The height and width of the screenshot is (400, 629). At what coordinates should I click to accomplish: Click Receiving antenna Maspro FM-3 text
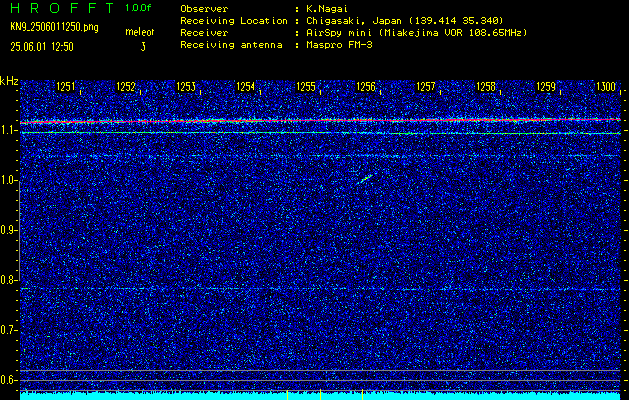tap(338, 45)
